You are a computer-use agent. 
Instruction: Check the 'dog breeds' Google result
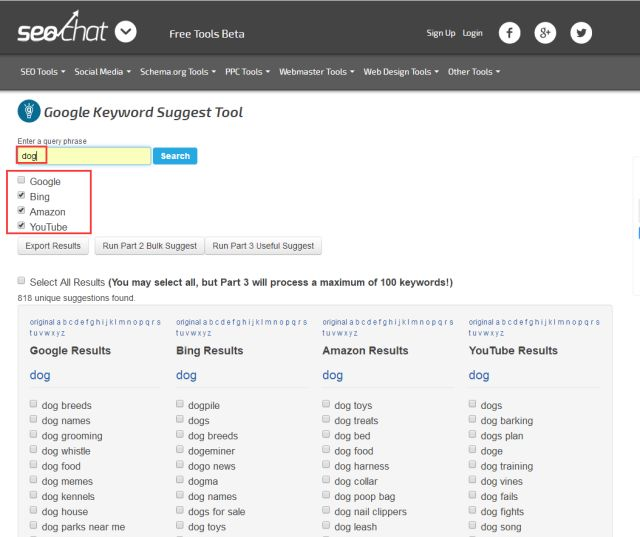click(x=33, y=404)
